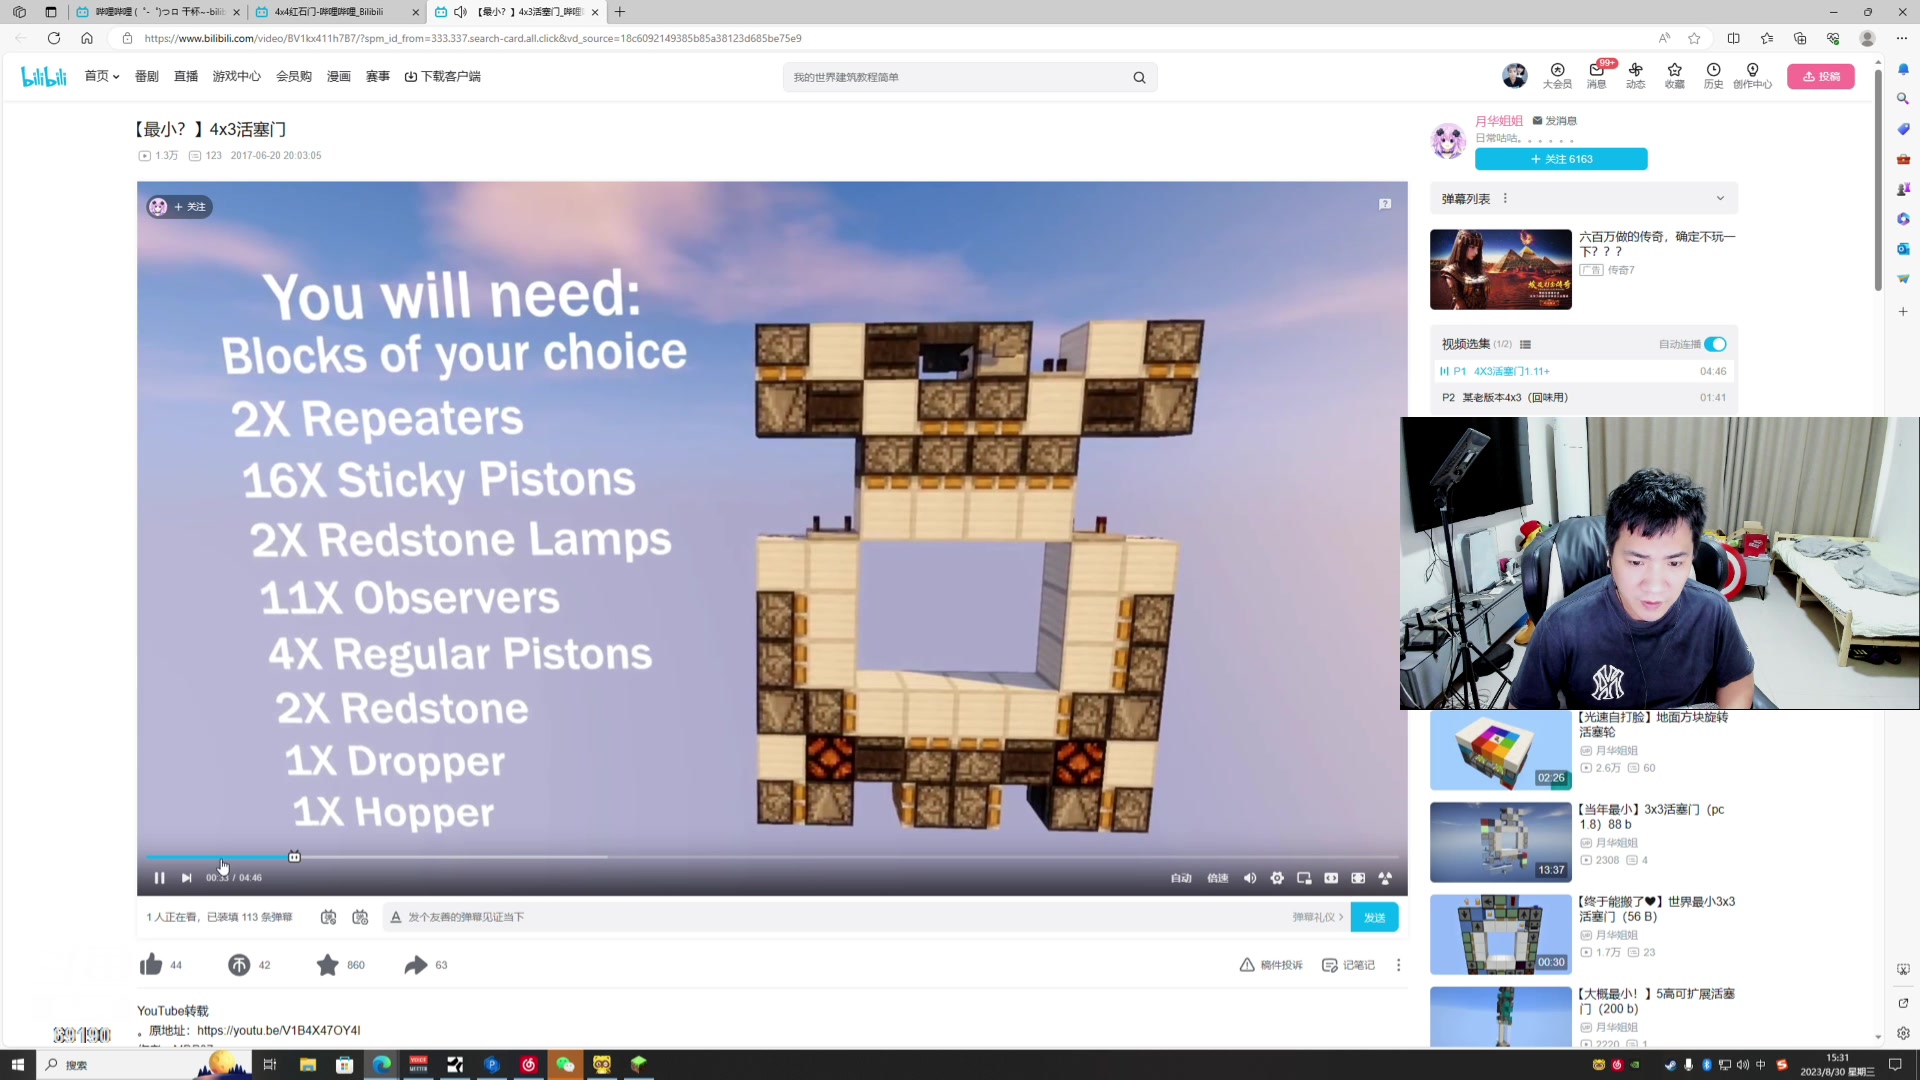Open YouTube source link youtu.be

pyautogui.click(x=278, y=1030)
